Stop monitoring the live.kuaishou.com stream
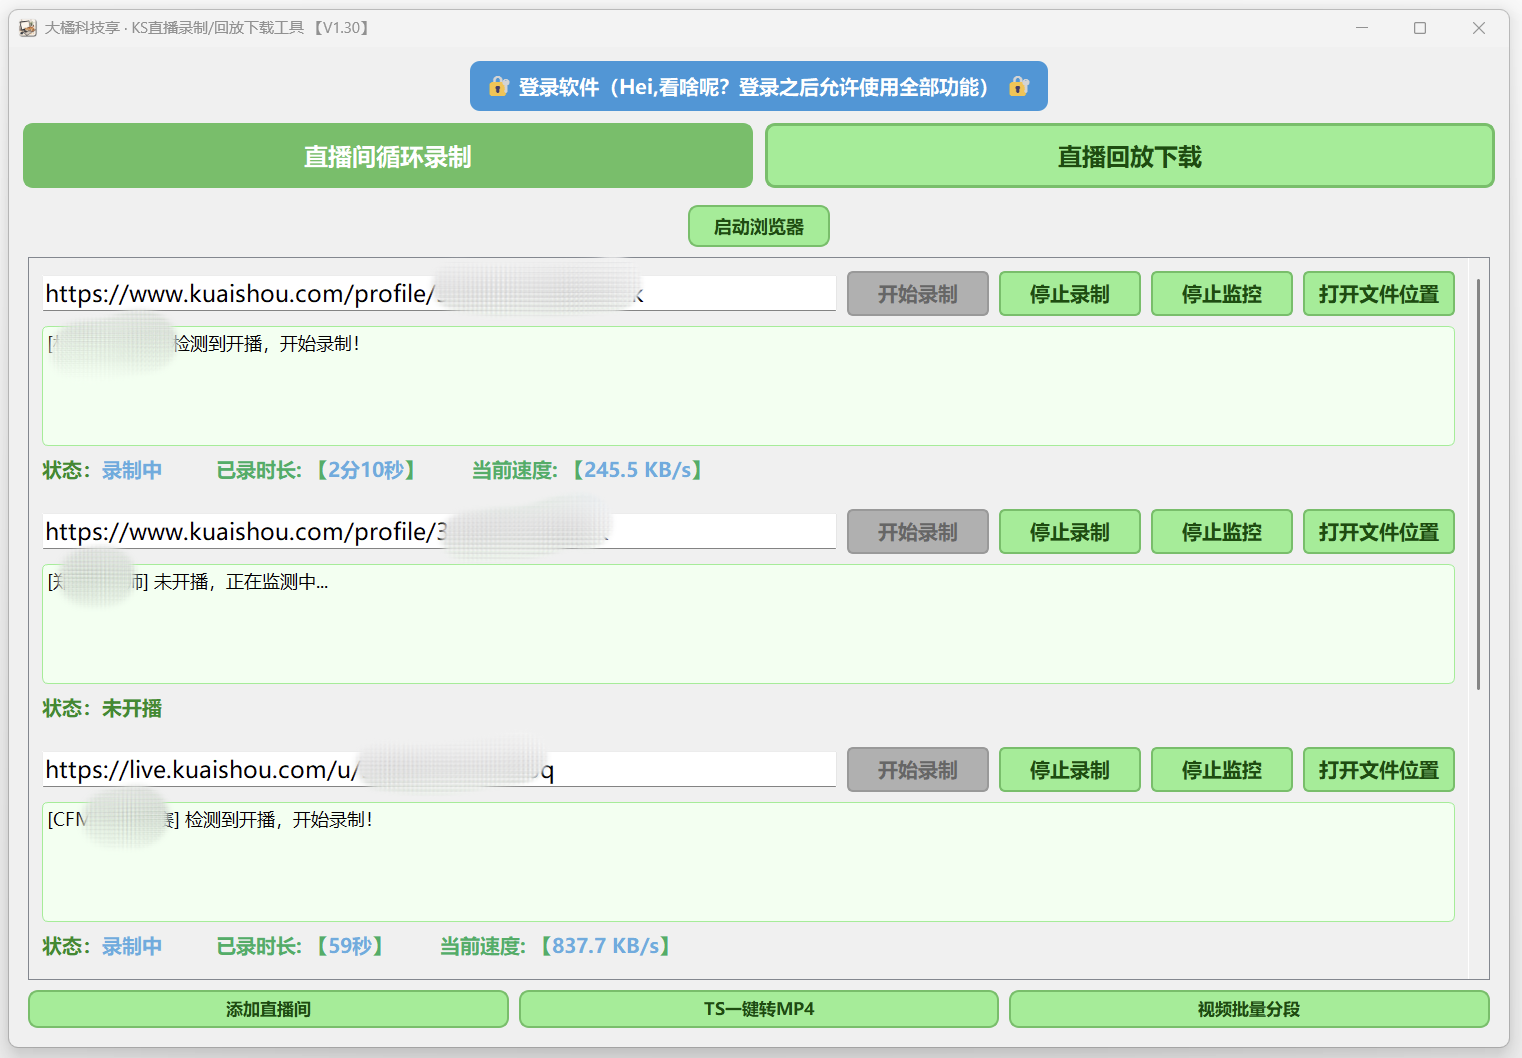 point(1222,770)
